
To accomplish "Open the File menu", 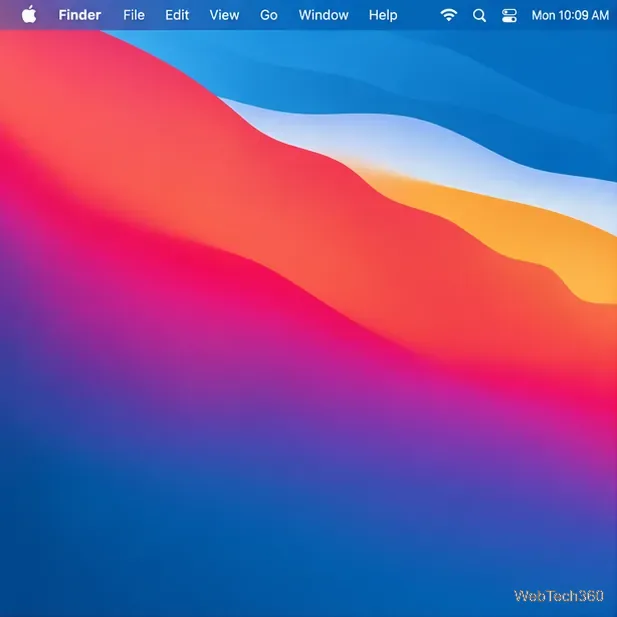I will [134, 15].
